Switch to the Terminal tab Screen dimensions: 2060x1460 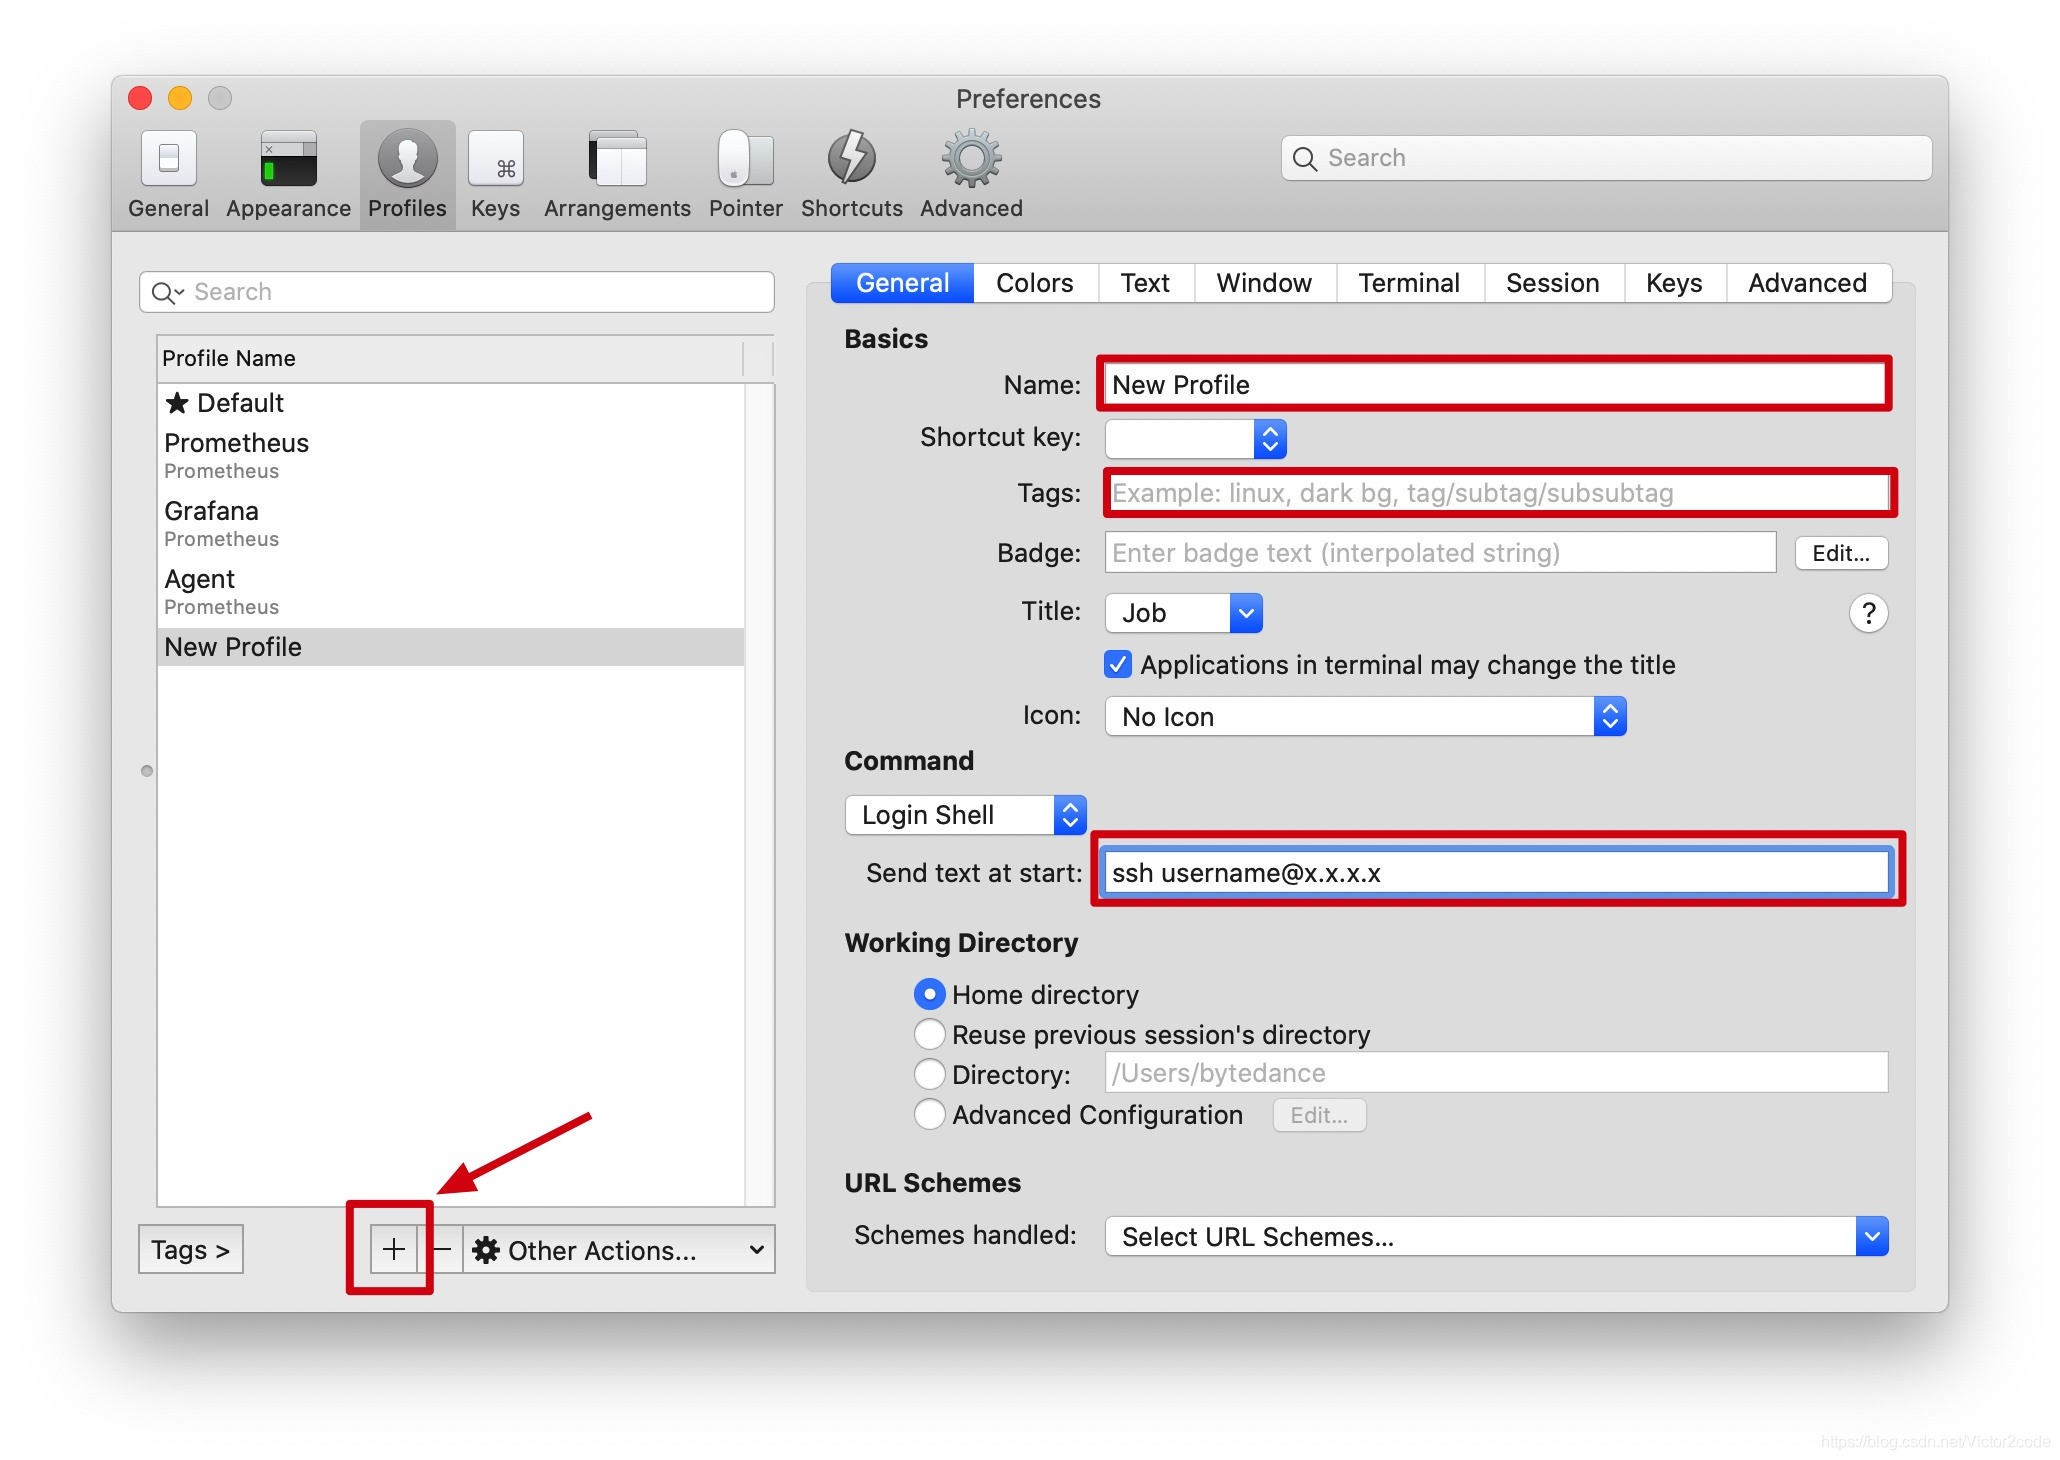[x=1408, y=283]
